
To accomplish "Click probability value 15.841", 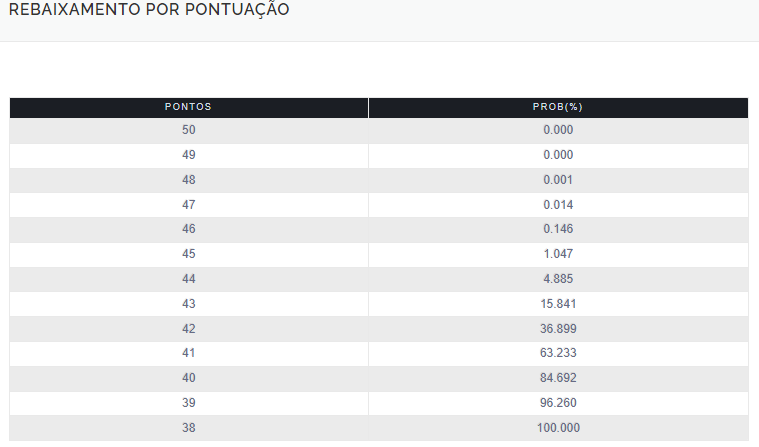I will (x=558, y=304).
